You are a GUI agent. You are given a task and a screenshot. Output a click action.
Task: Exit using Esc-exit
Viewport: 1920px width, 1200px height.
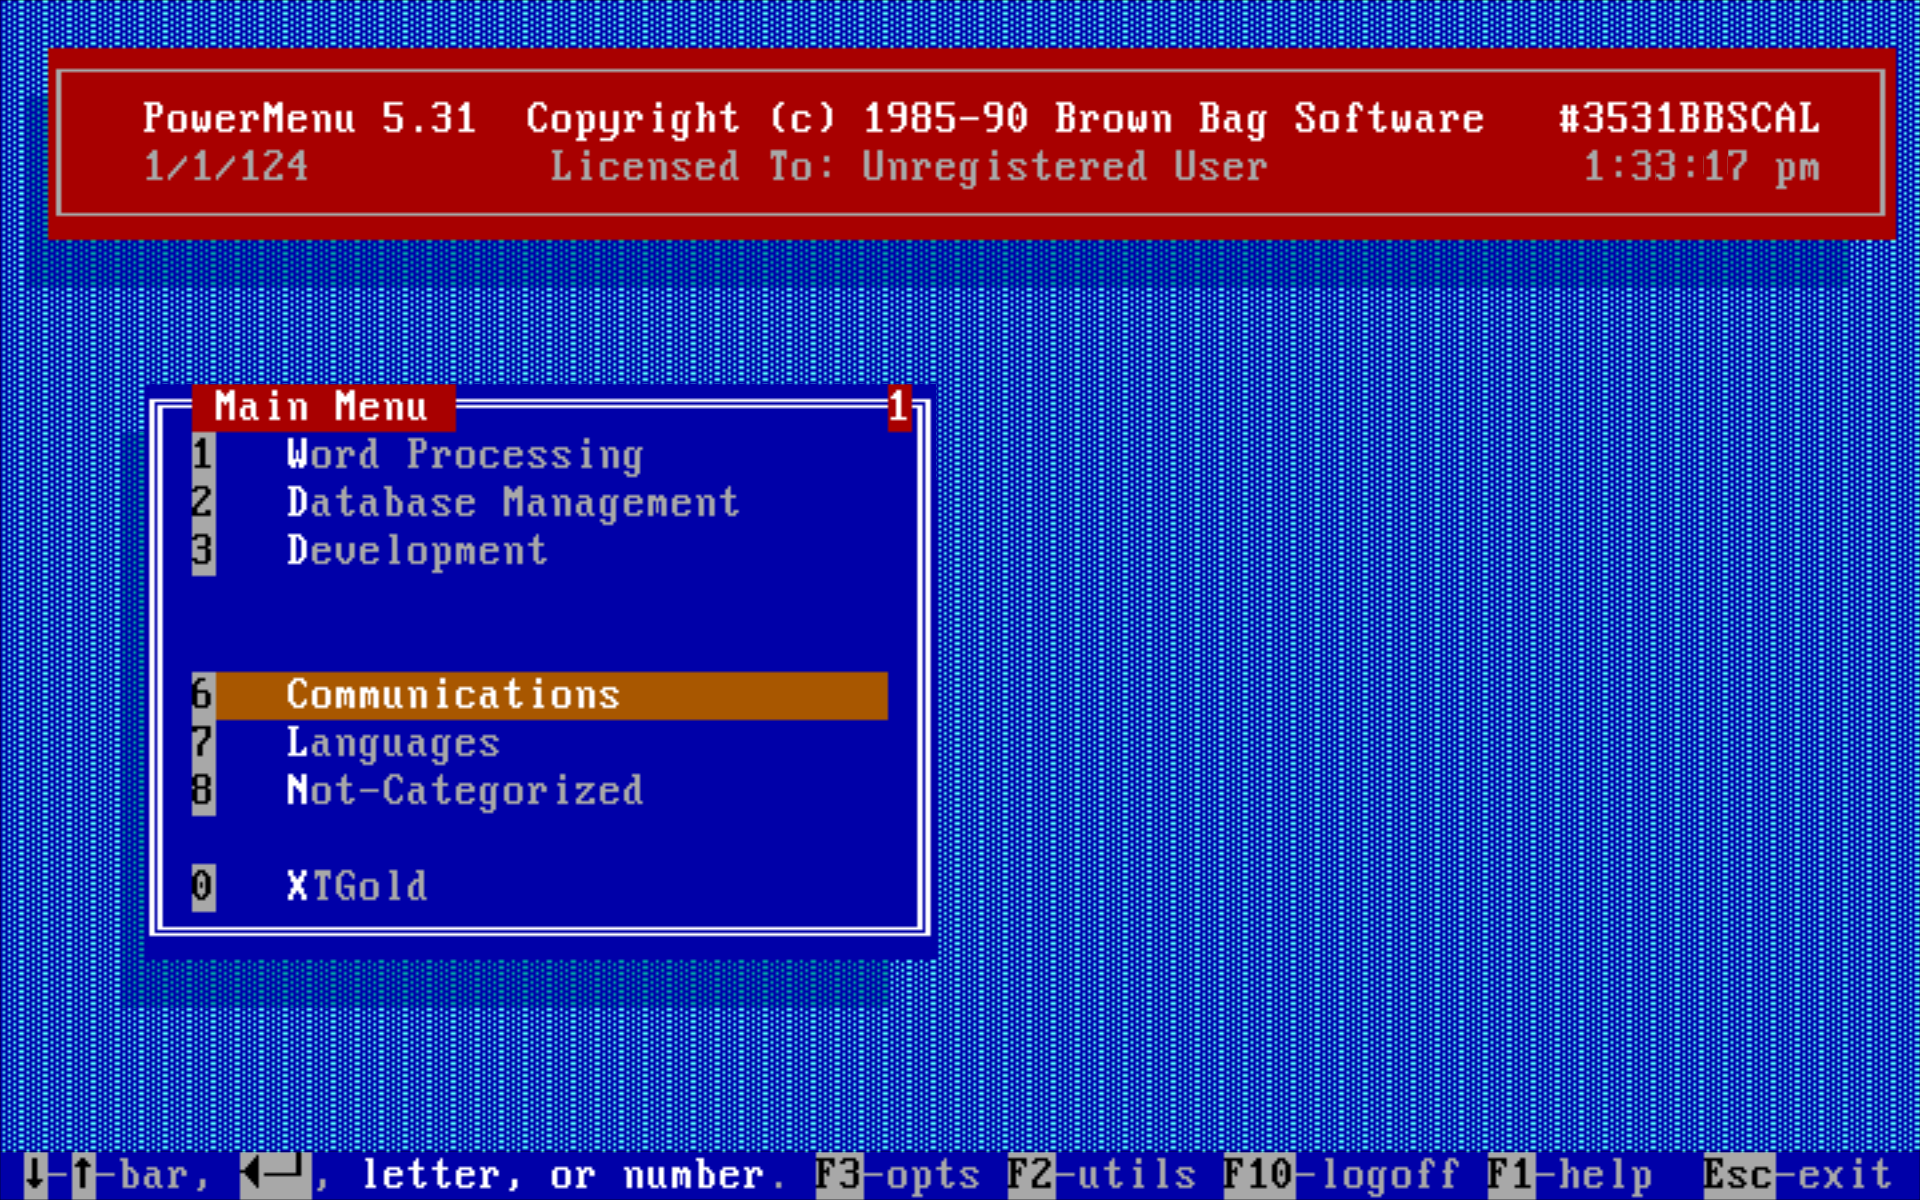1798,1175
